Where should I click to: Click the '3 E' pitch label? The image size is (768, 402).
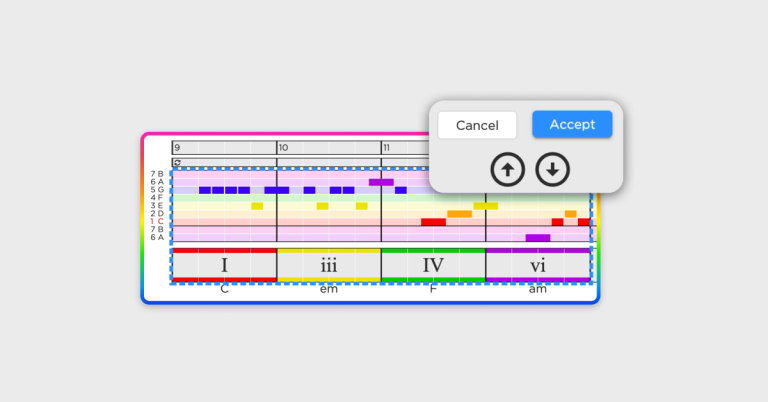tap(157, 206)
